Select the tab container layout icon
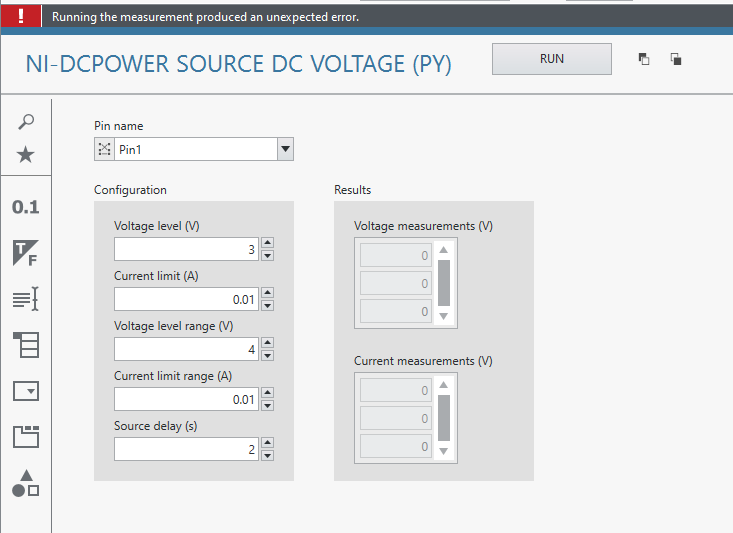Viewport: 733px width, 533px height. 26,437
